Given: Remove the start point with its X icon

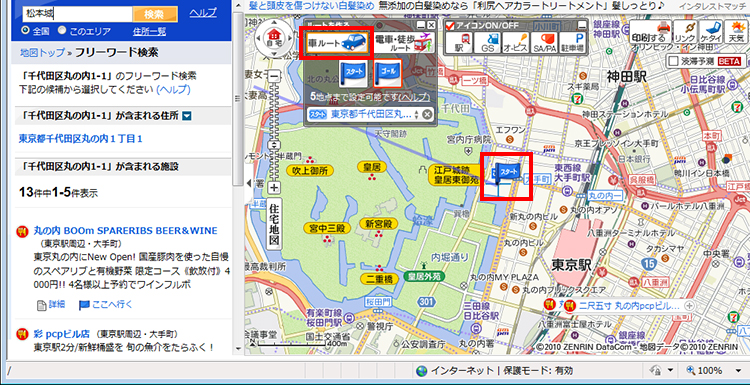Looking at the screenshot, I should [x=427, y=114].
